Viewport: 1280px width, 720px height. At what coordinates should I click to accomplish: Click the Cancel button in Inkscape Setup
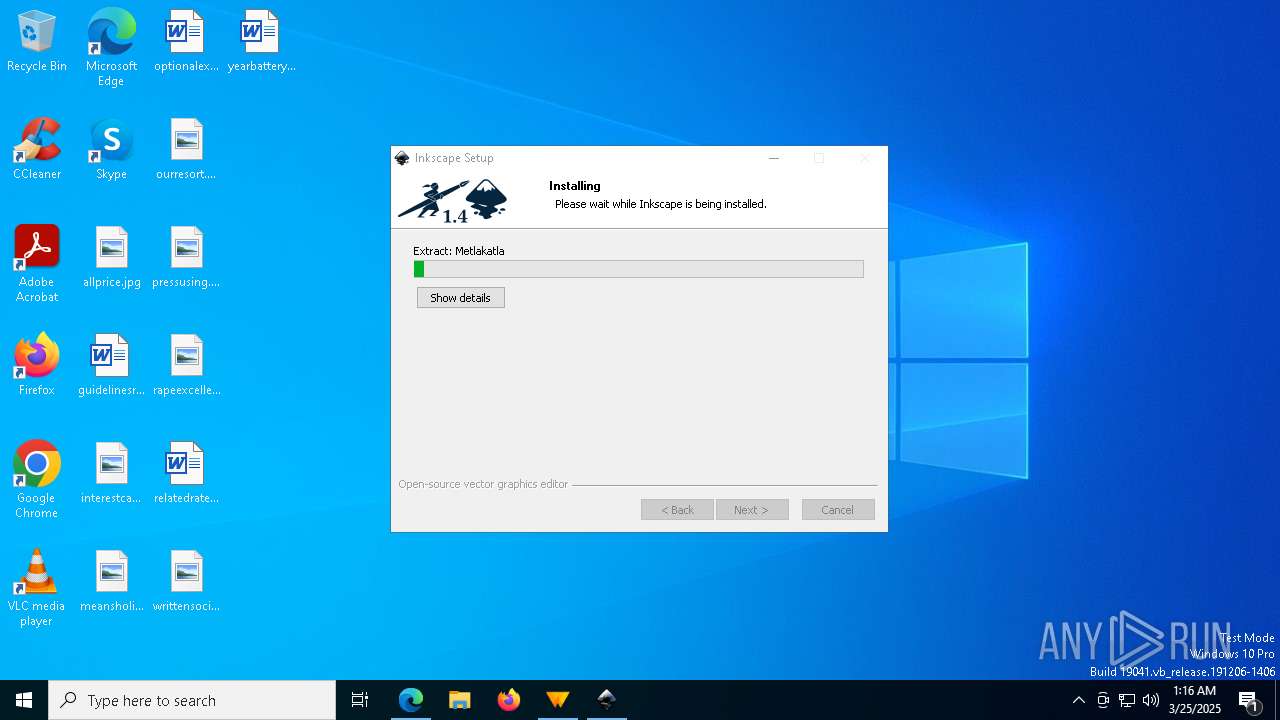(x=838, y=510)
